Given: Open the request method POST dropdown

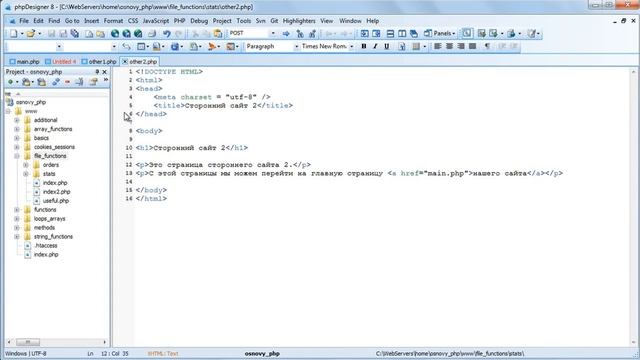Looking at the screenshot, I should tap(273, 33).
